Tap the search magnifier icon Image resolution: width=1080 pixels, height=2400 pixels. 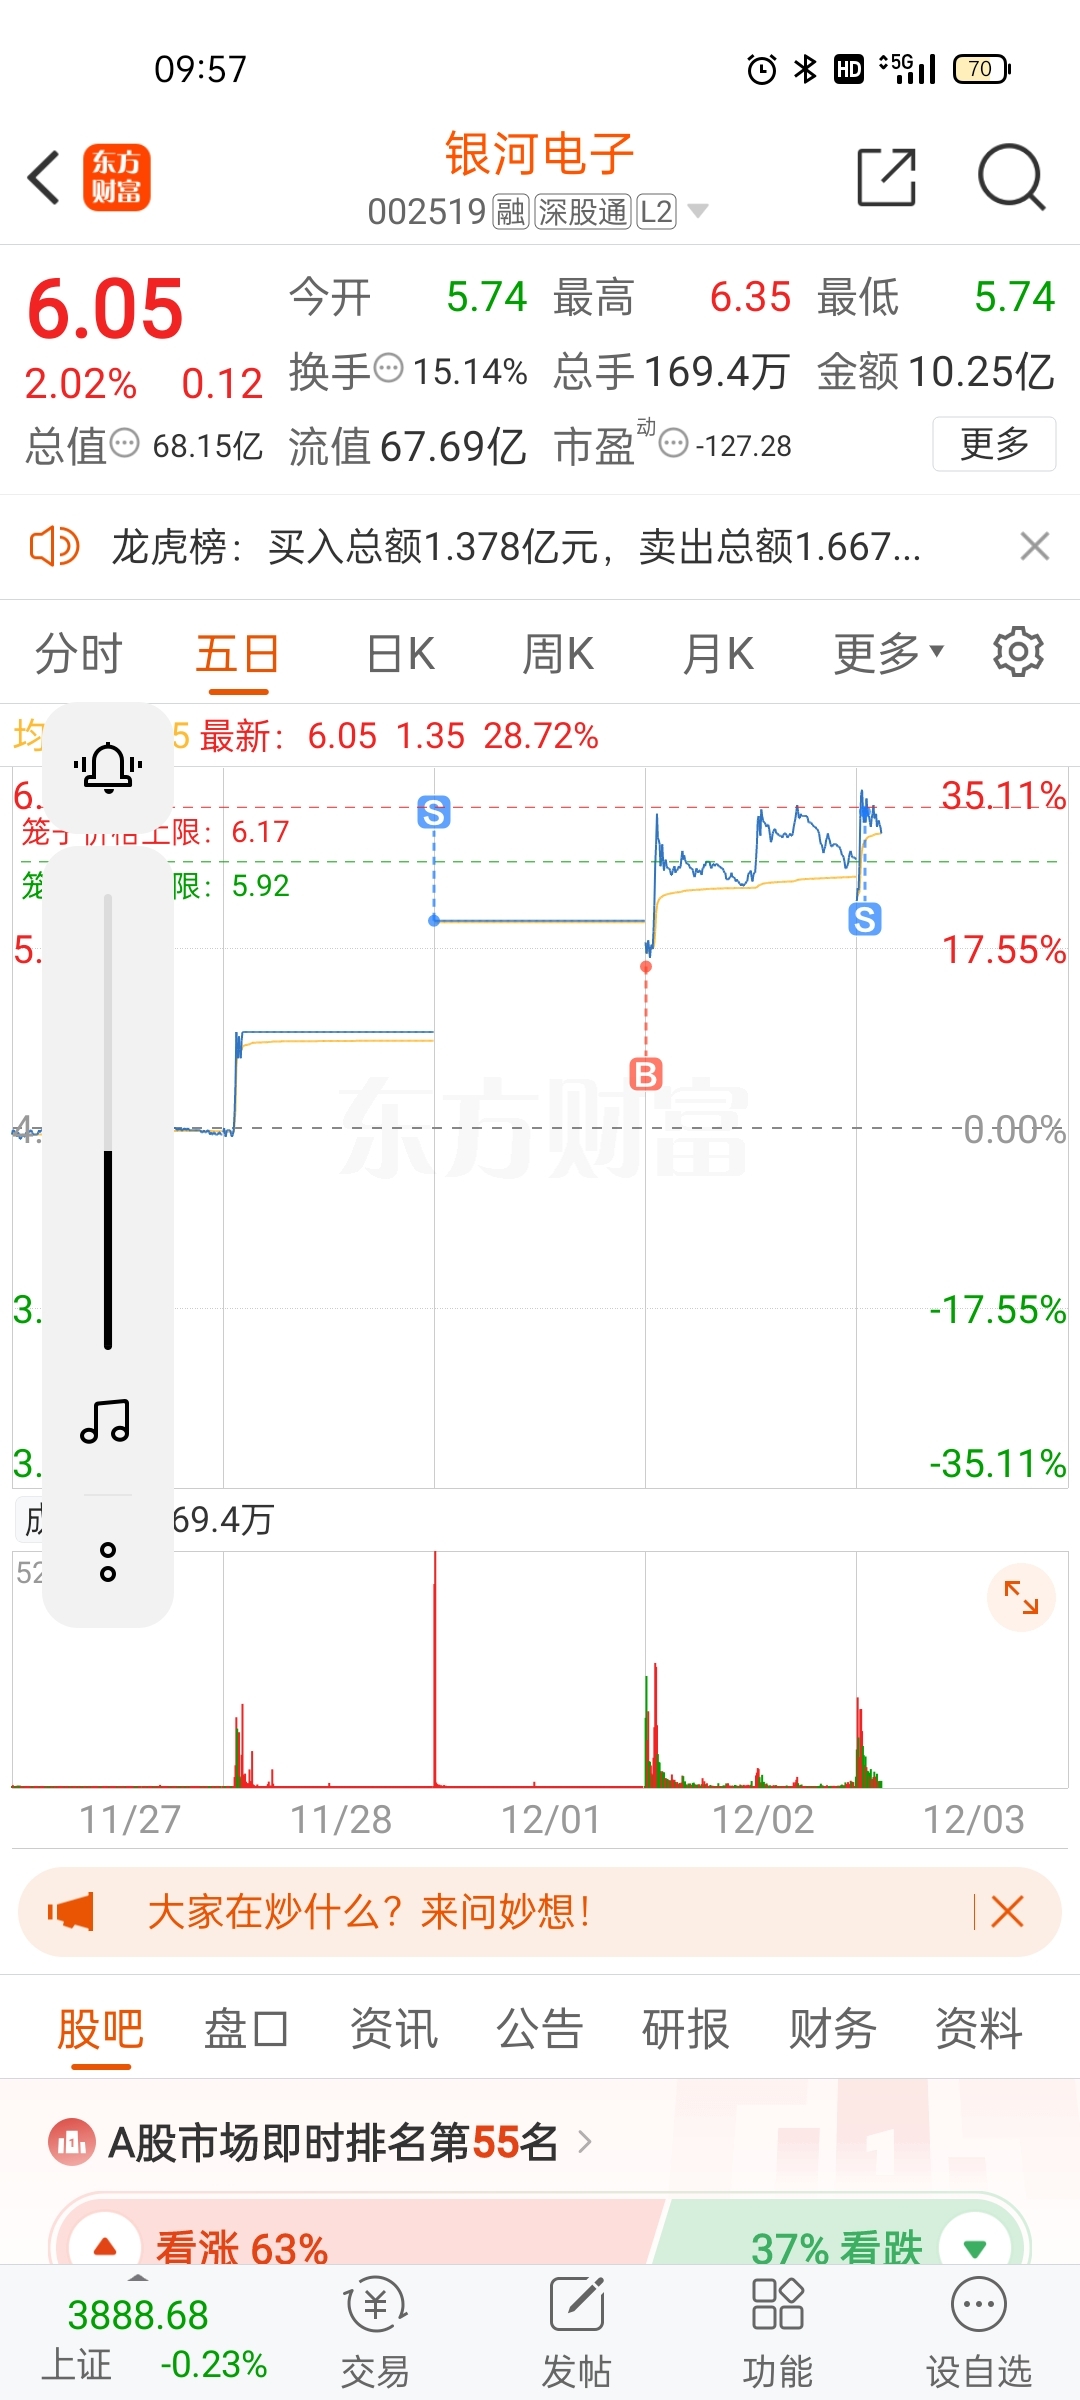(1010, 178)
